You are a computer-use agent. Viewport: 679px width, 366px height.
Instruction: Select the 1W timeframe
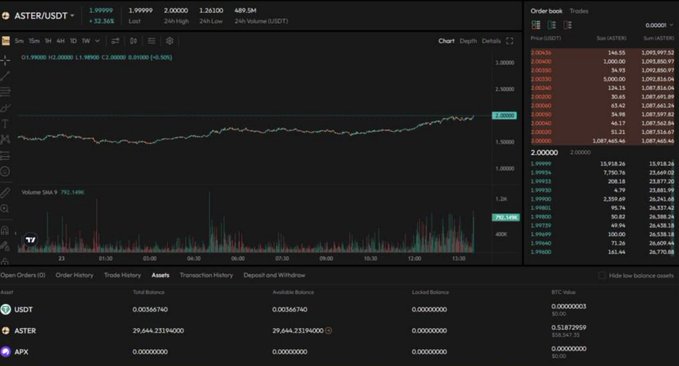[86, 41]
